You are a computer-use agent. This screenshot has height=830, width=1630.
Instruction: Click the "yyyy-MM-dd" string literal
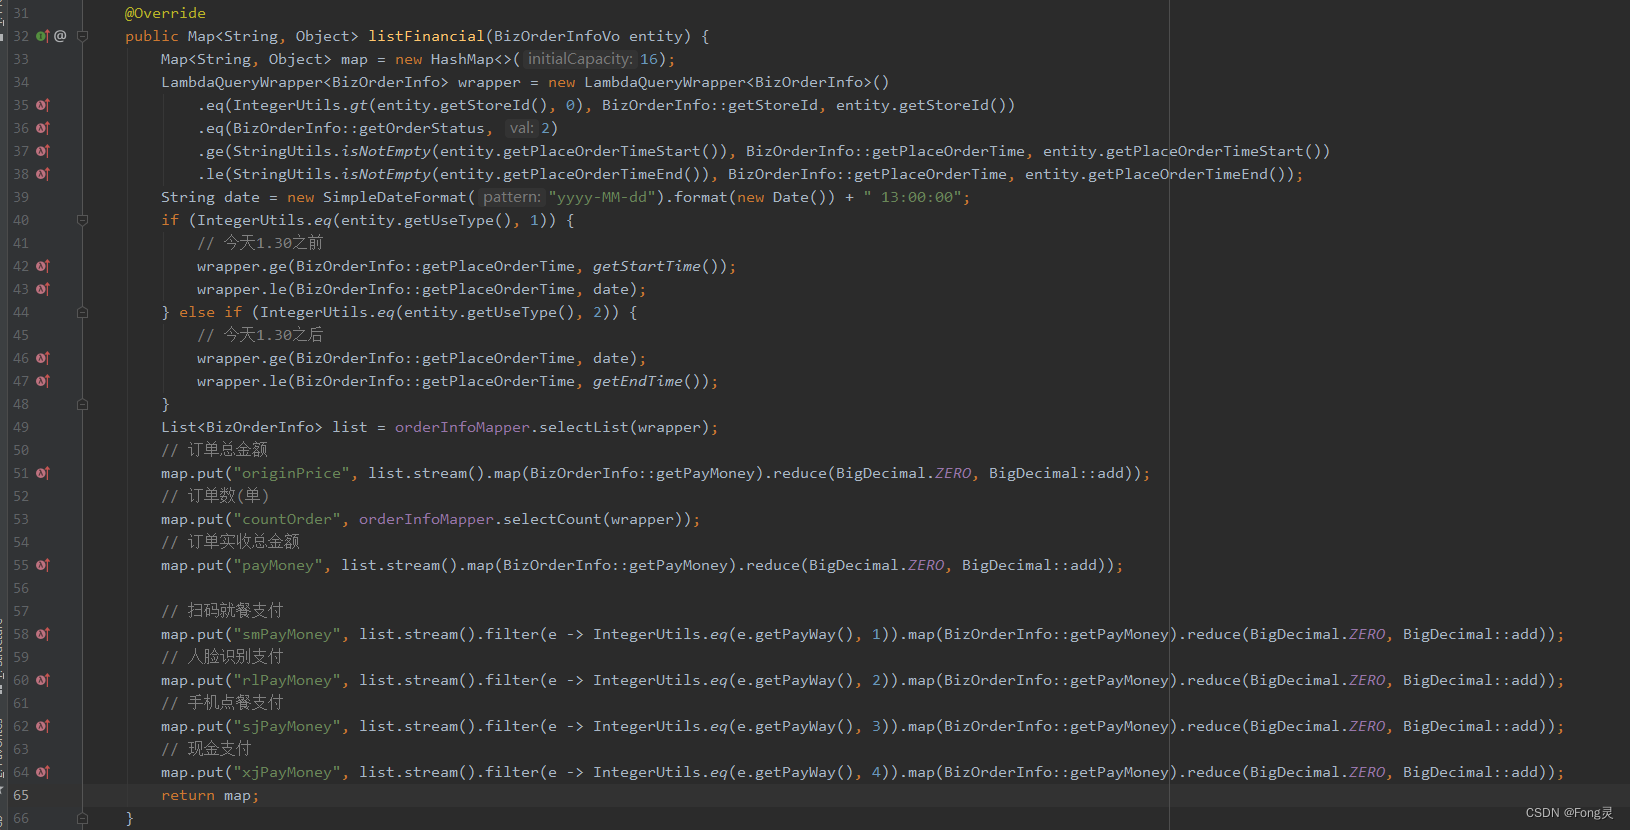coord(603,197)
